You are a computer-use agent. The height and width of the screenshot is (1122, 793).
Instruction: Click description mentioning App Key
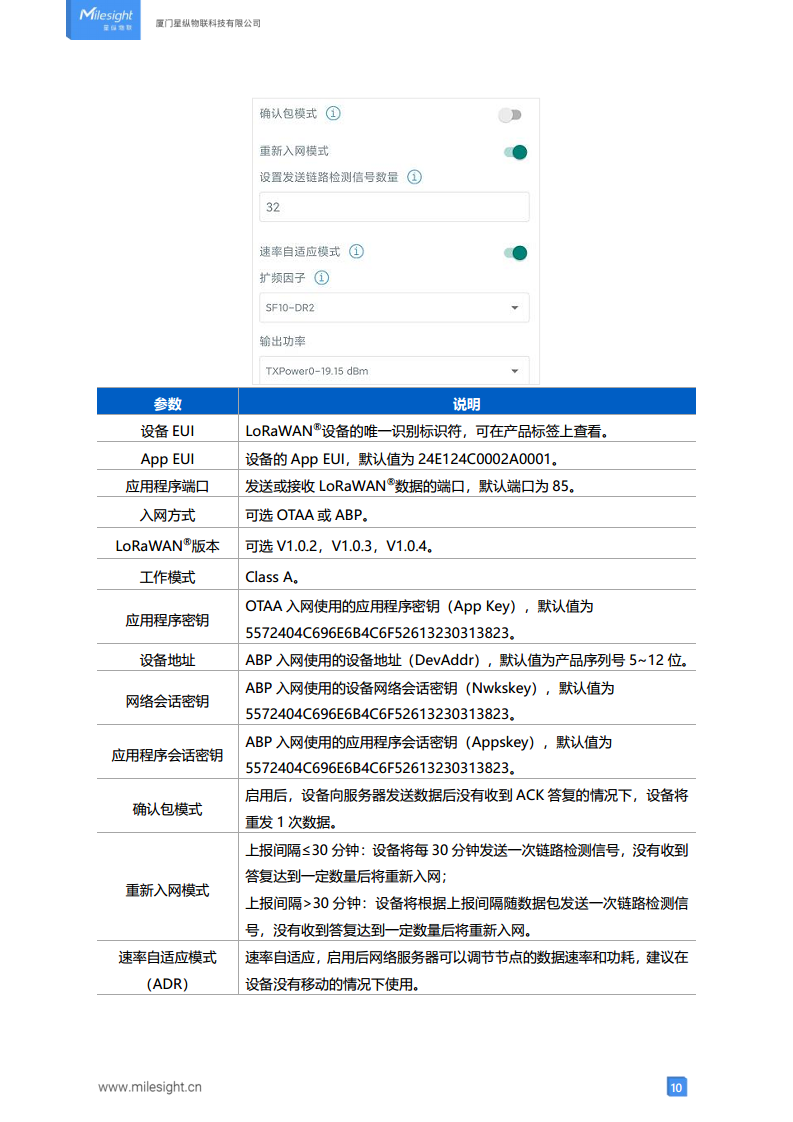tap(419, 620)
